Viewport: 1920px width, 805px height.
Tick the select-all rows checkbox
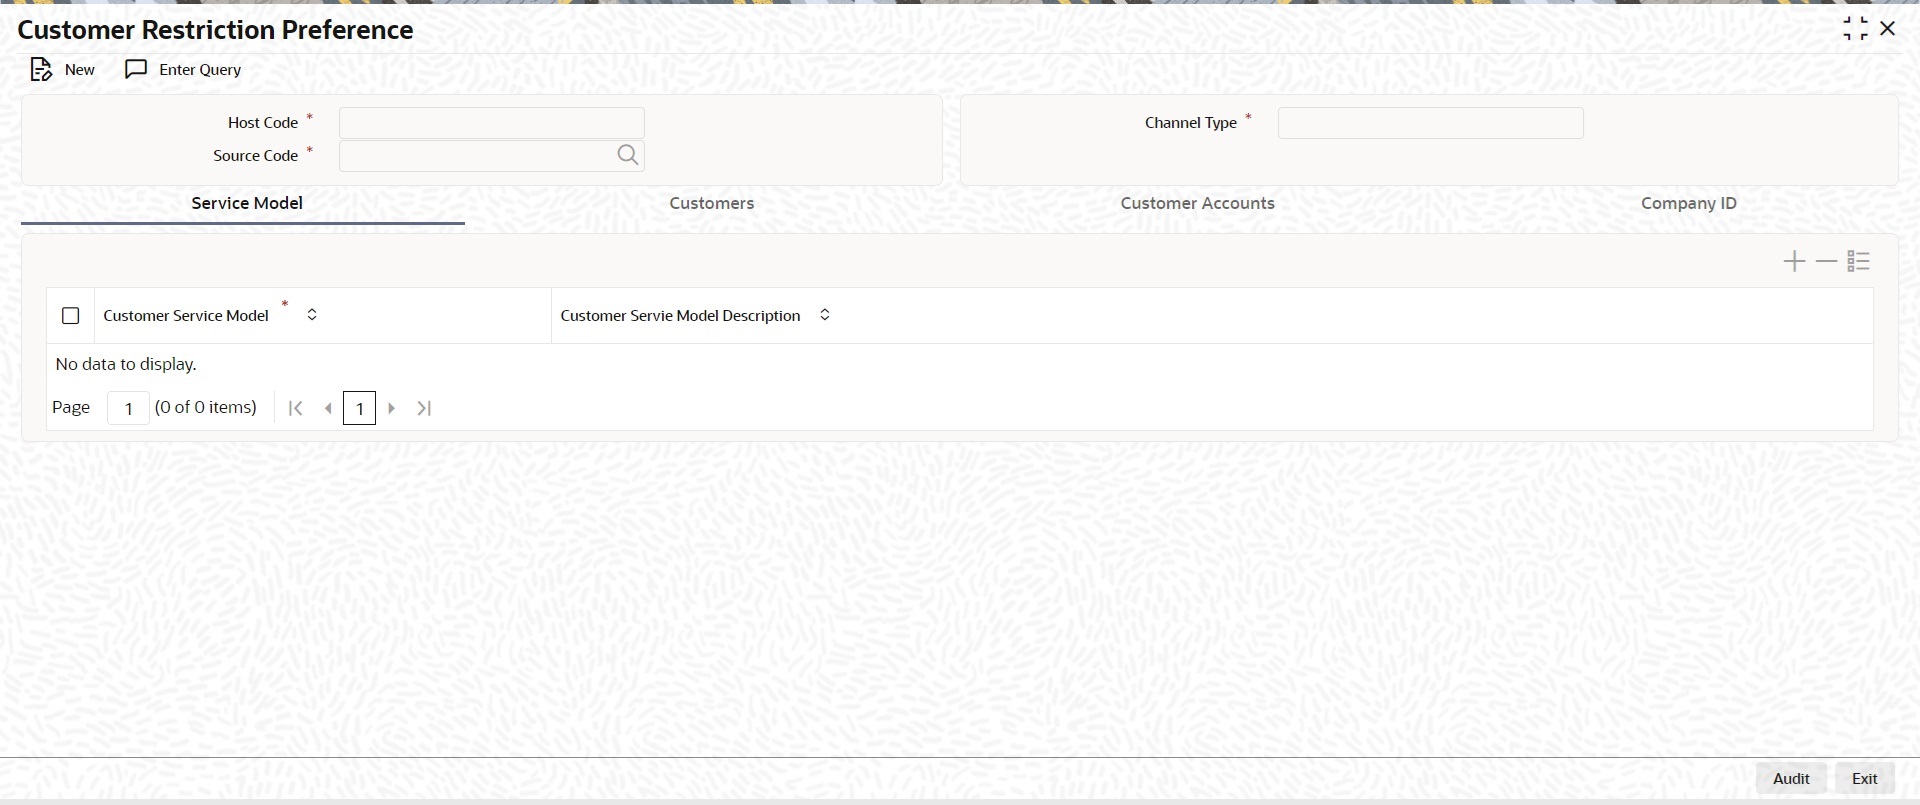click(x=71, y=316)
